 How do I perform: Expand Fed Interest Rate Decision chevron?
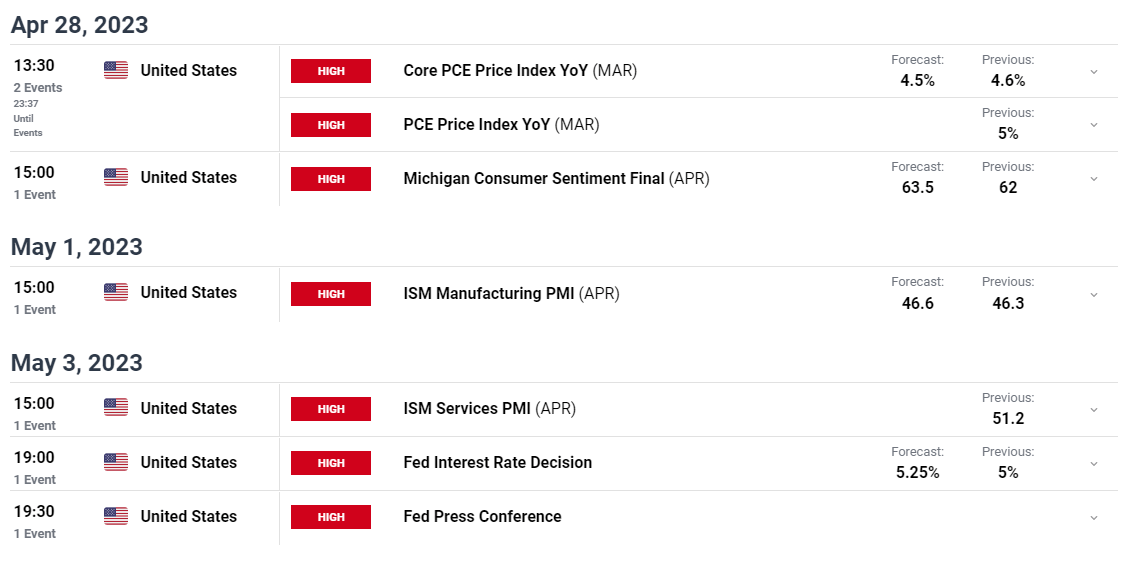[x=1094, y=463]
